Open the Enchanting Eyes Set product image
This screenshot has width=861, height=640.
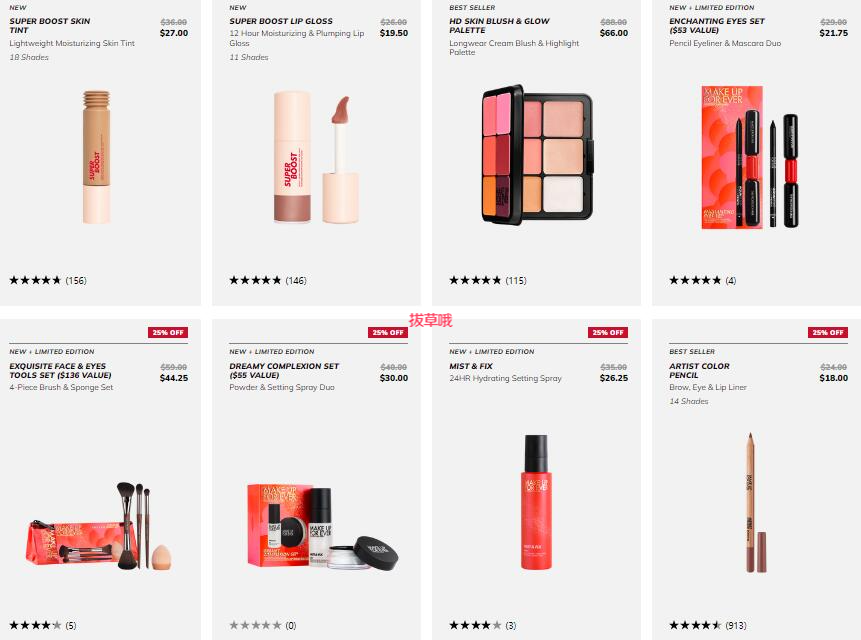pyautogui.click(x=750, y=157)
